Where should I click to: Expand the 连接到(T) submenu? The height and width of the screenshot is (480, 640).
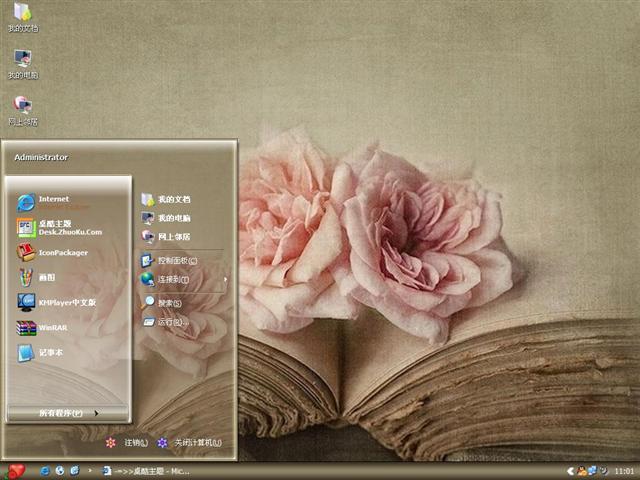point(184,279)
